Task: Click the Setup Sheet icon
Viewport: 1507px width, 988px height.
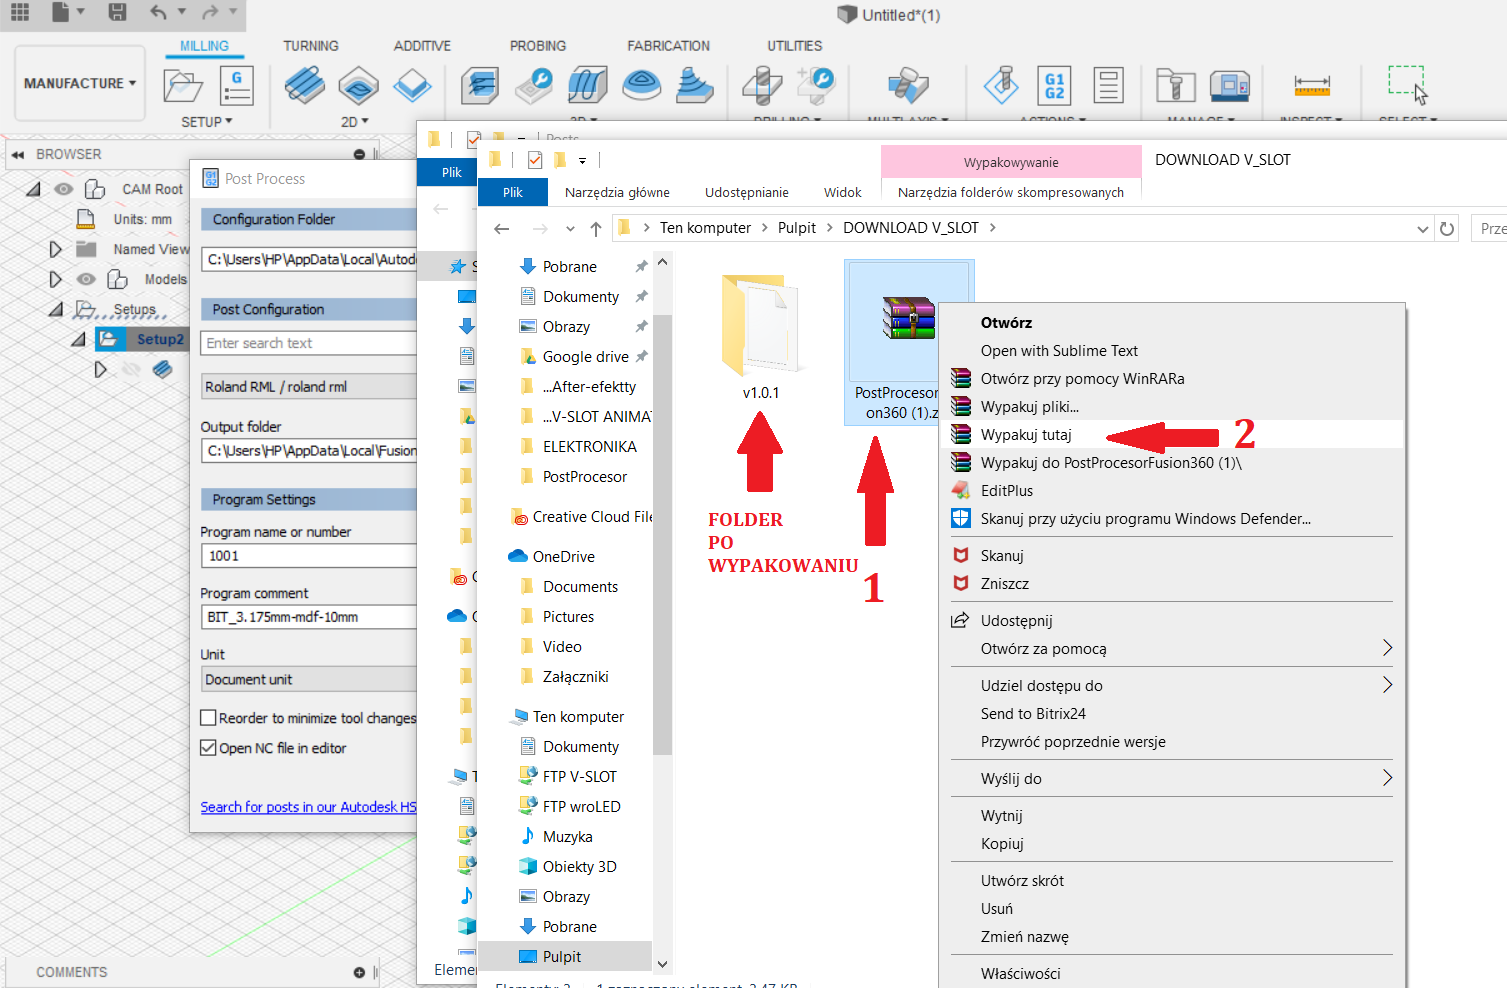Action: pyautogui.click(x=1108, y=85)
